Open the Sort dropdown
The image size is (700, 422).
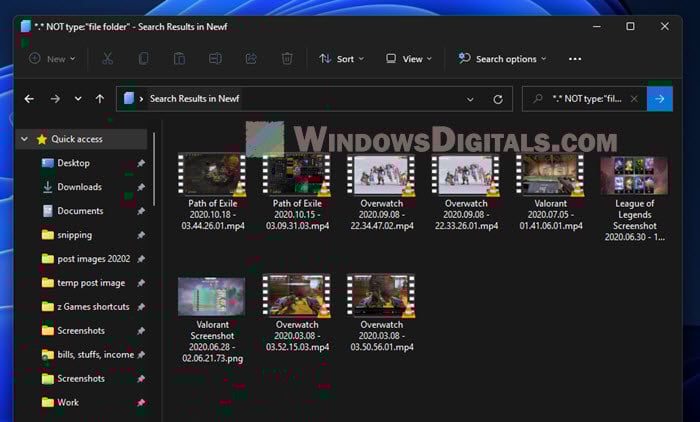click(x=342, y=58)
